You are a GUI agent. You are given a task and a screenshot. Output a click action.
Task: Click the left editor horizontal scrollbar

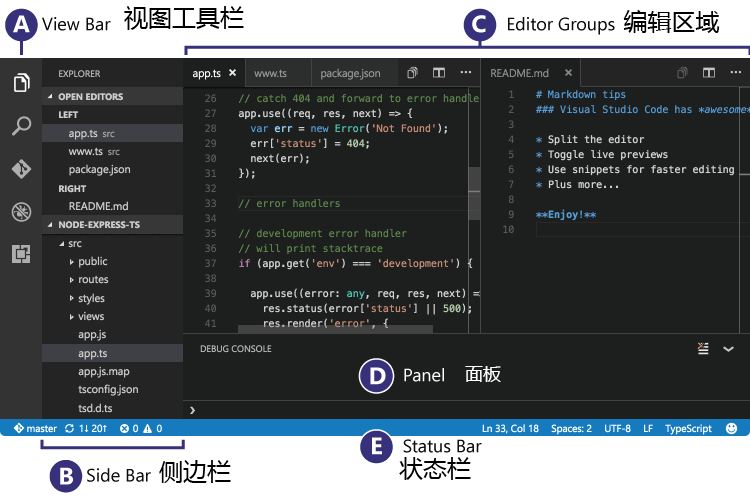click(x=335, y=329)
